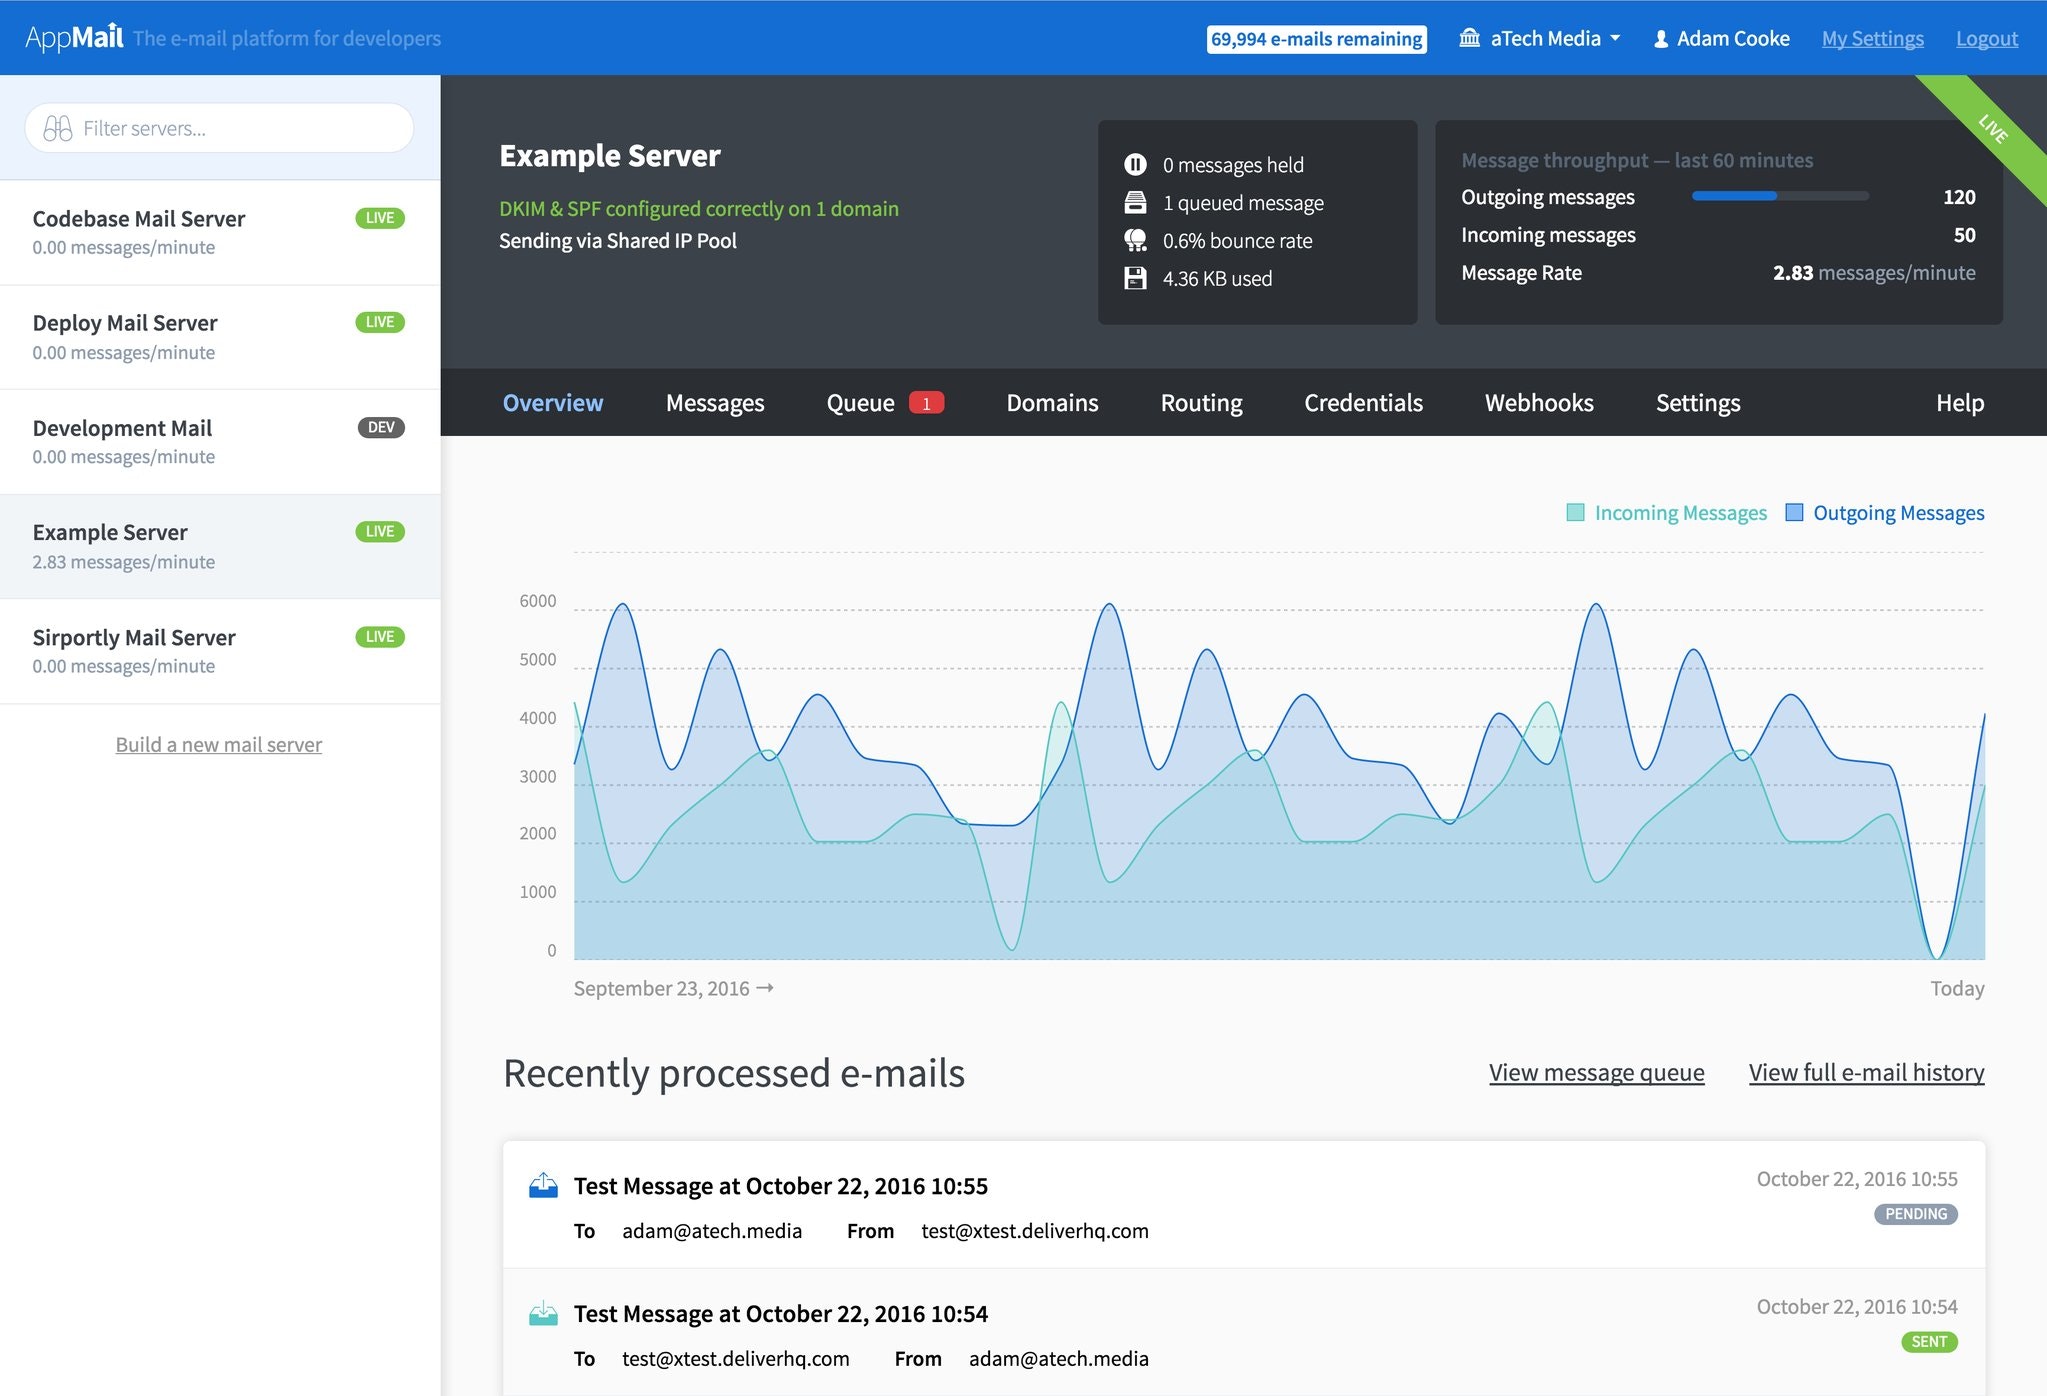
Task: Toggle Outgoing Messages series in chart legend
Action: point(1885,513)
